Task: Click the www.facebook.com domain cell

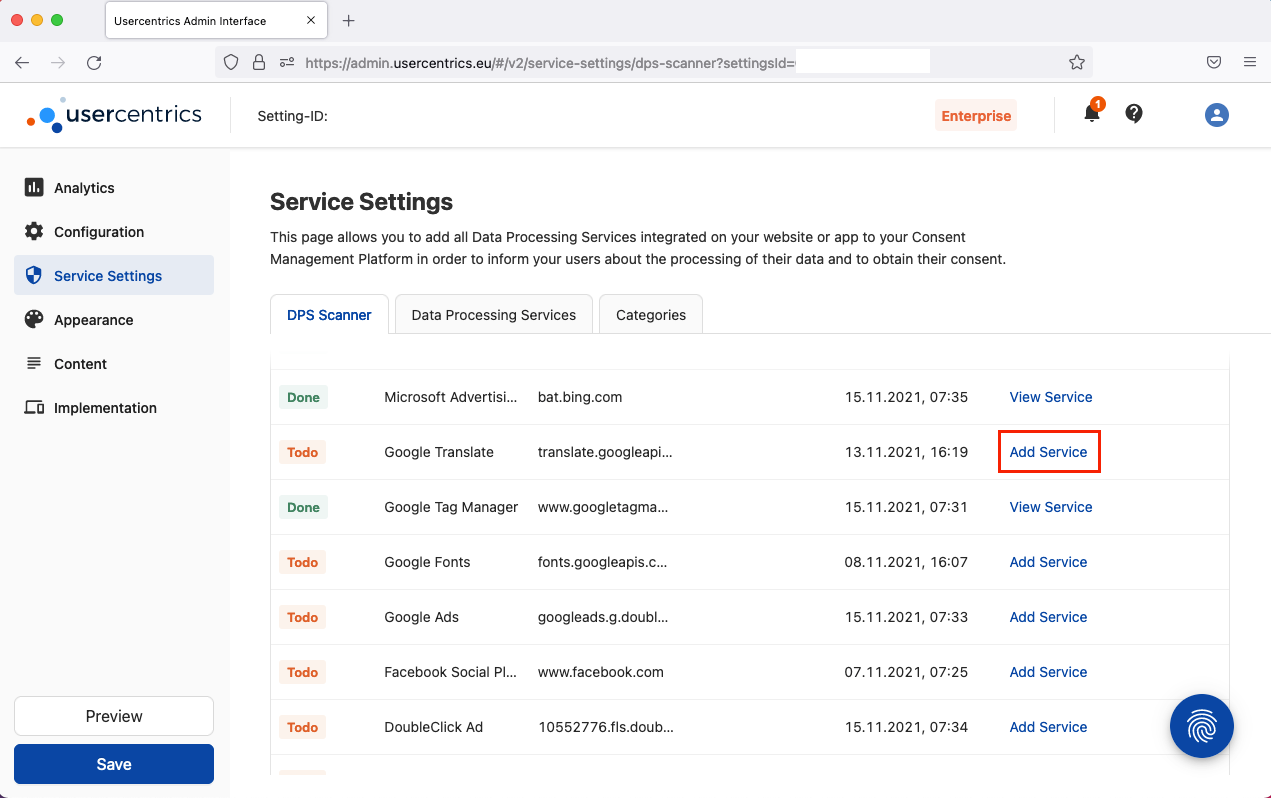Action: pyautogui.click(x=601, y=672)
